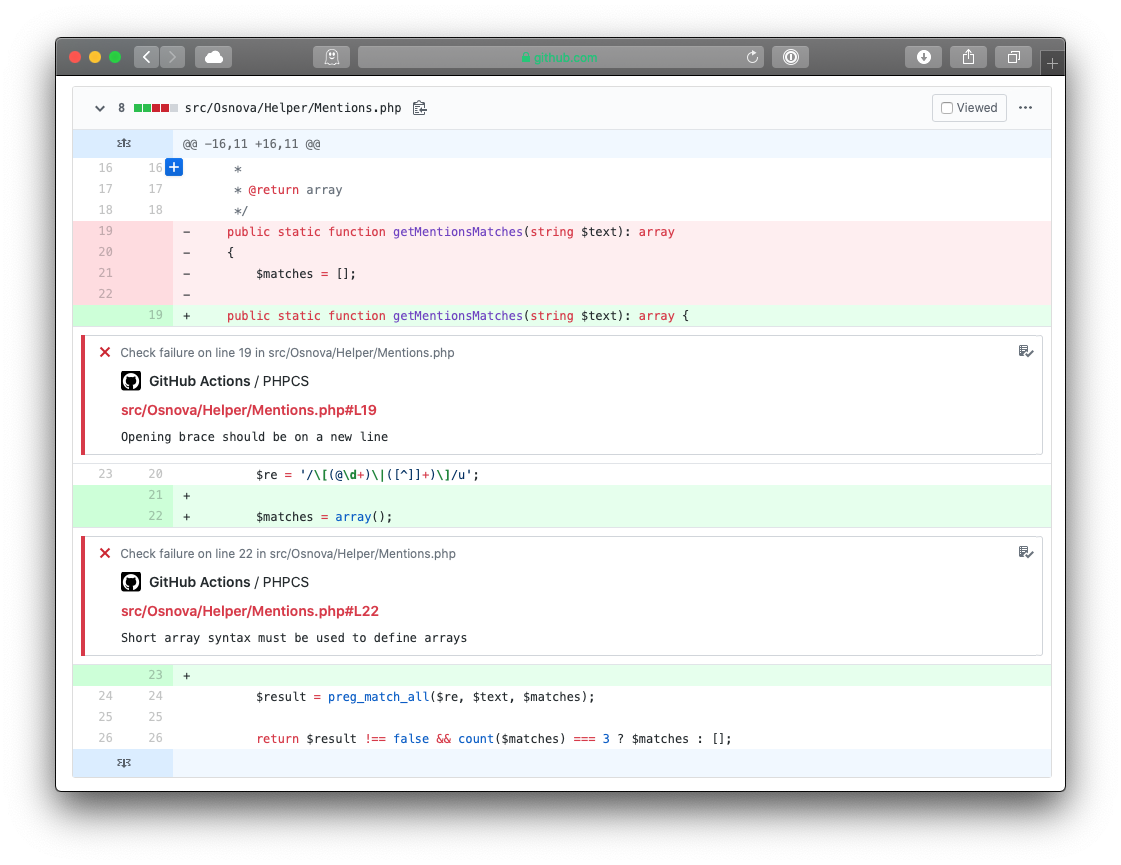The height and width of the screenshot is (865, 1121).
Task: Open iCloud tabs cloud icon
Action: (214, 57)
